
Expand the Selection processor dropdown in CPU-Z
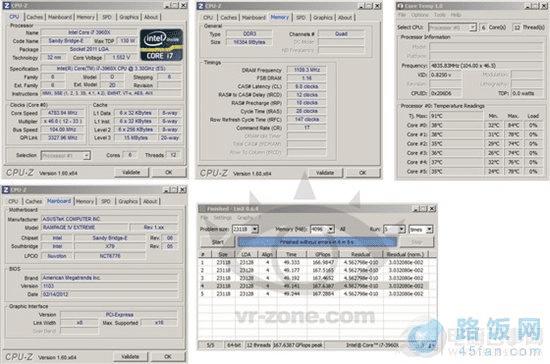[x=86, y=155]
